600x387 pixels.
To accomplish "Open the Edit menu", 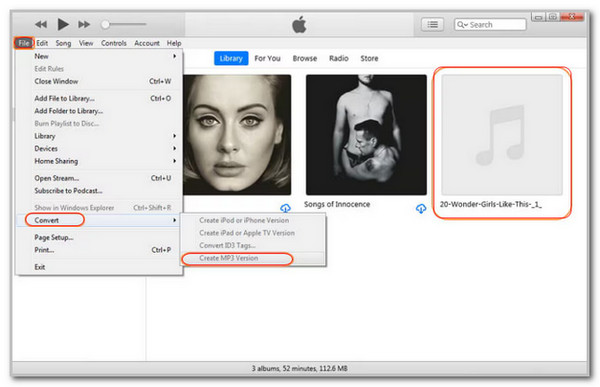I will tap(42, 43).
